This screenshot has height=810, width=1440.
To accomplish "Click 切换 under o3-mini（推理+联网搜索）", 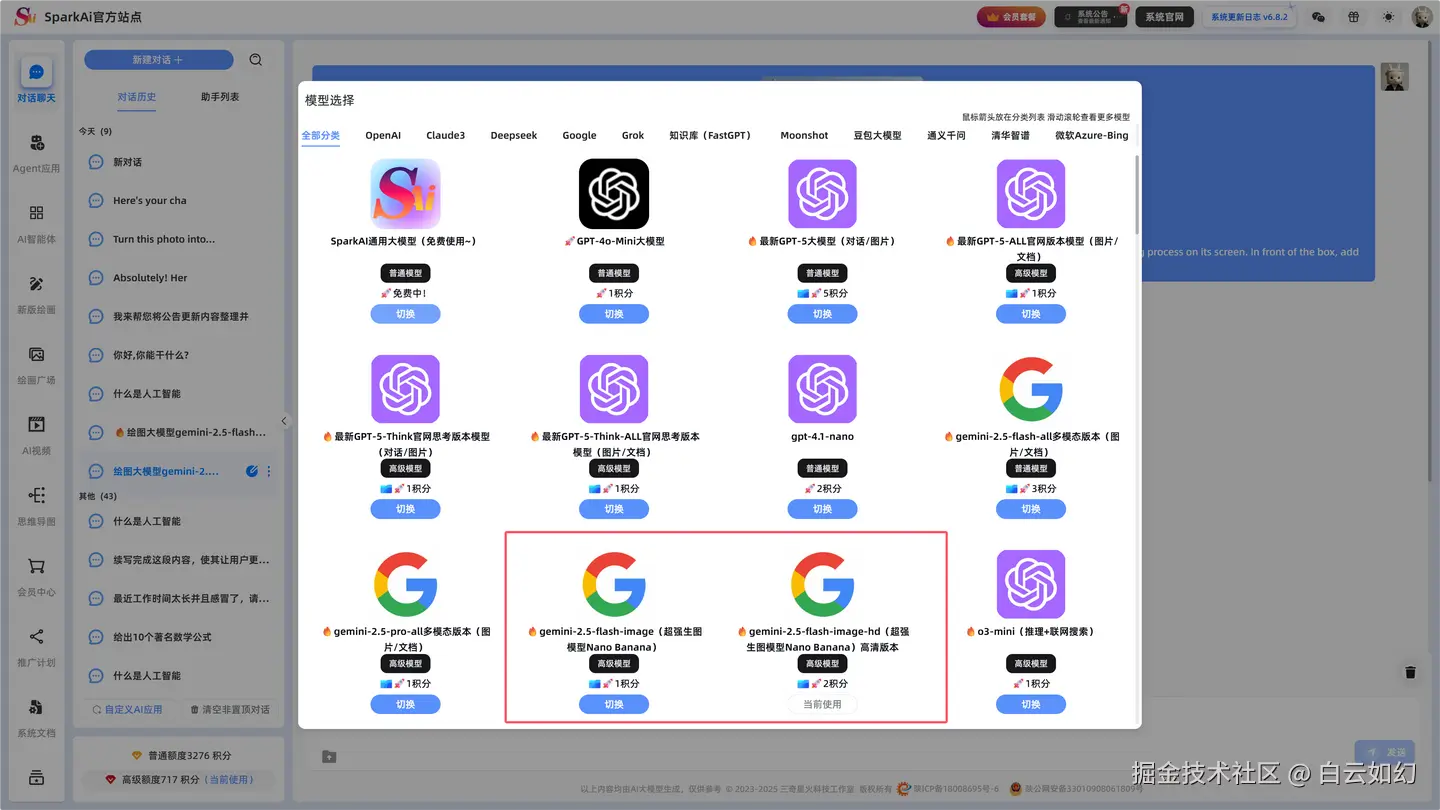I will (x=1031, y=704).
